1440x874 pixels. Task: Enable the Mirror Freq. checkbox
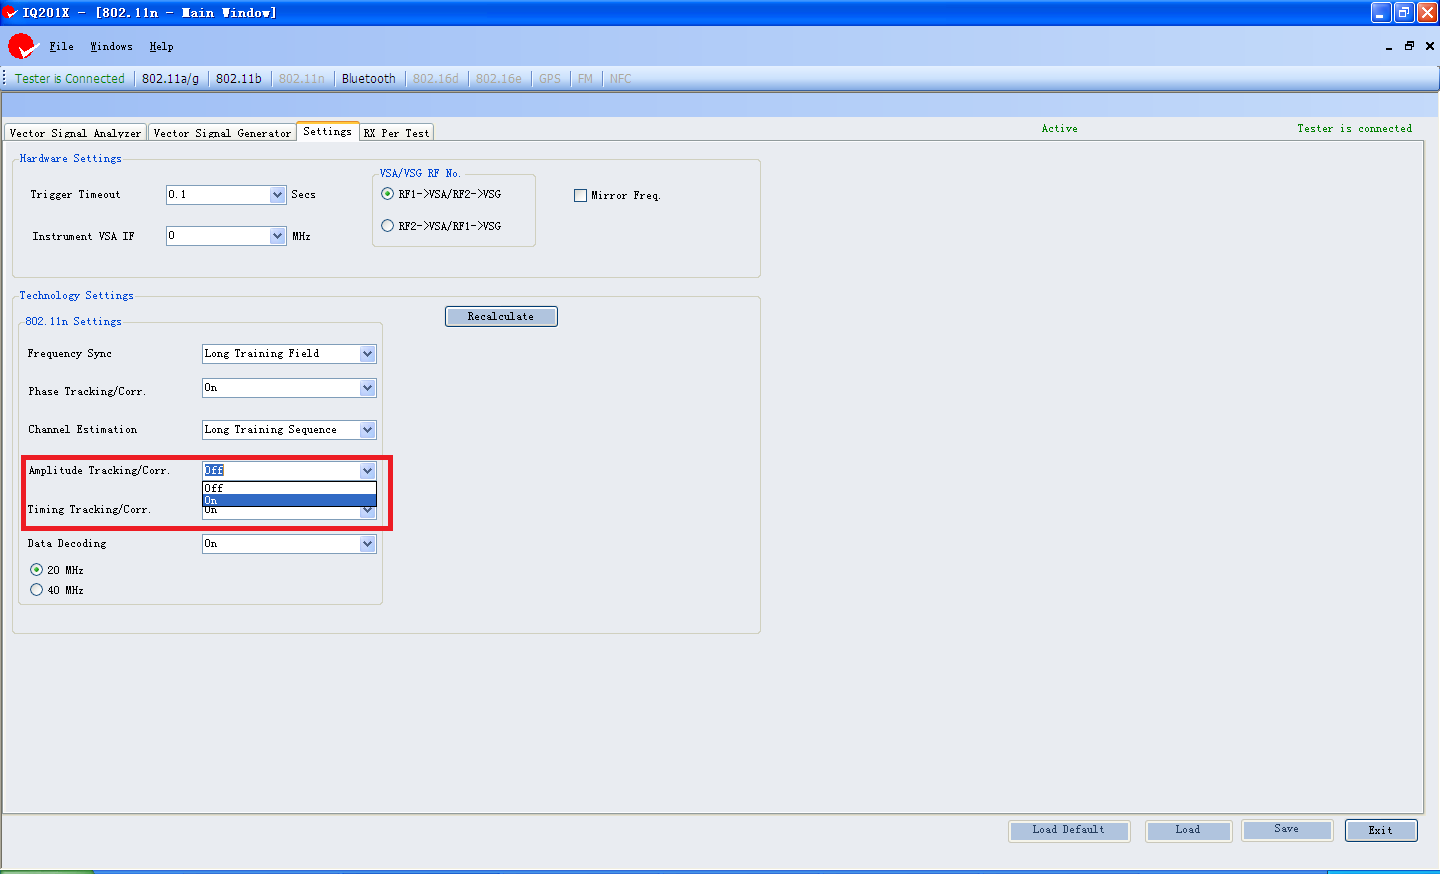coord(580,196)
